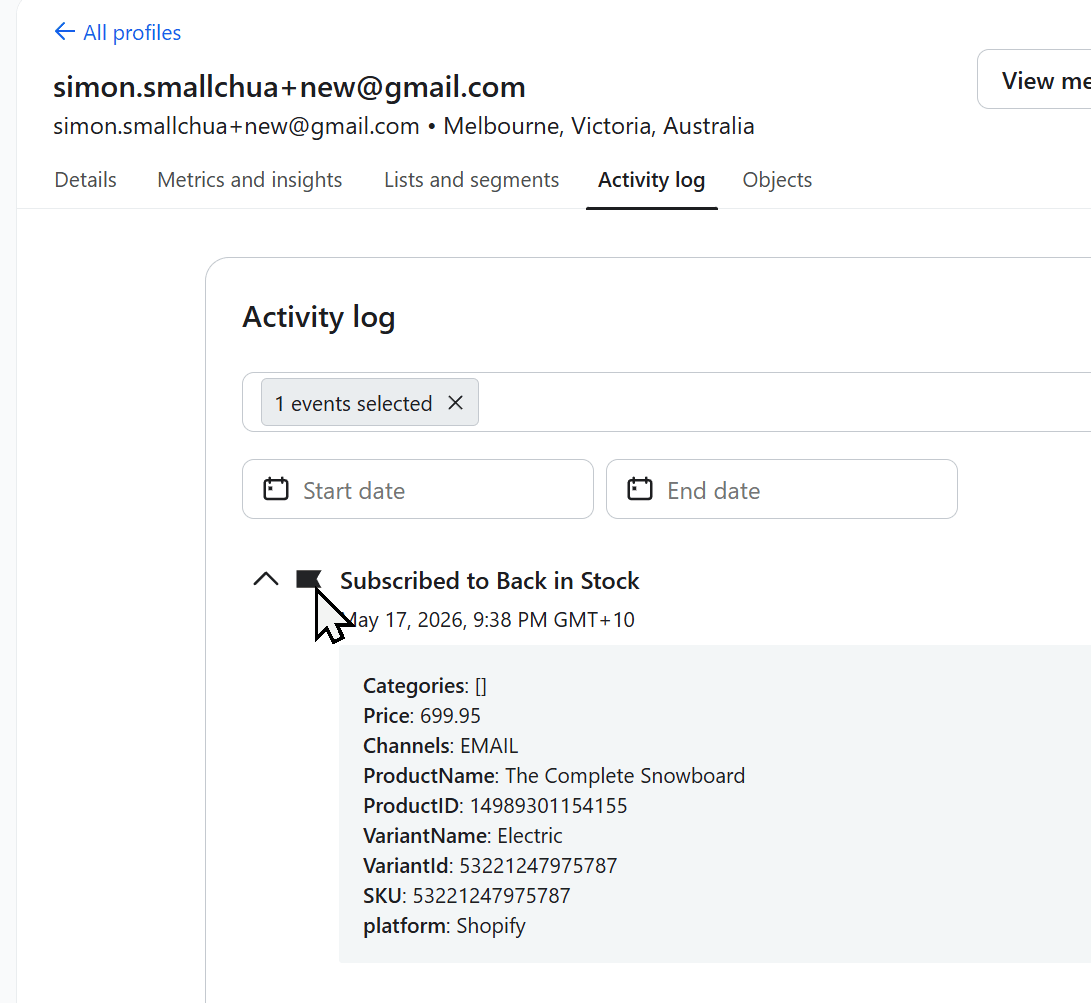Click the back arrow icon beside All profiles
The image size is (1091, 1003).
[65, 31]
